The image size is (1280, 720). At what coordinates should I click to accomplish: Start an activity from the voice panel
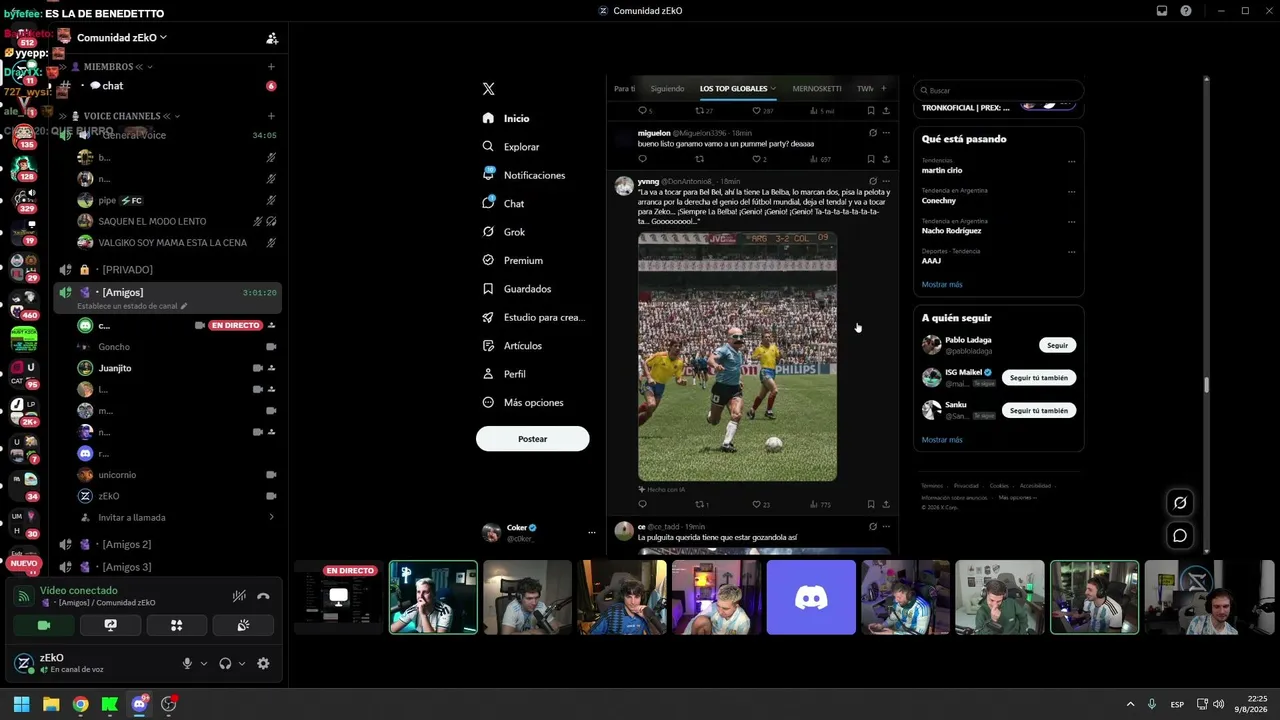(177, 625)
